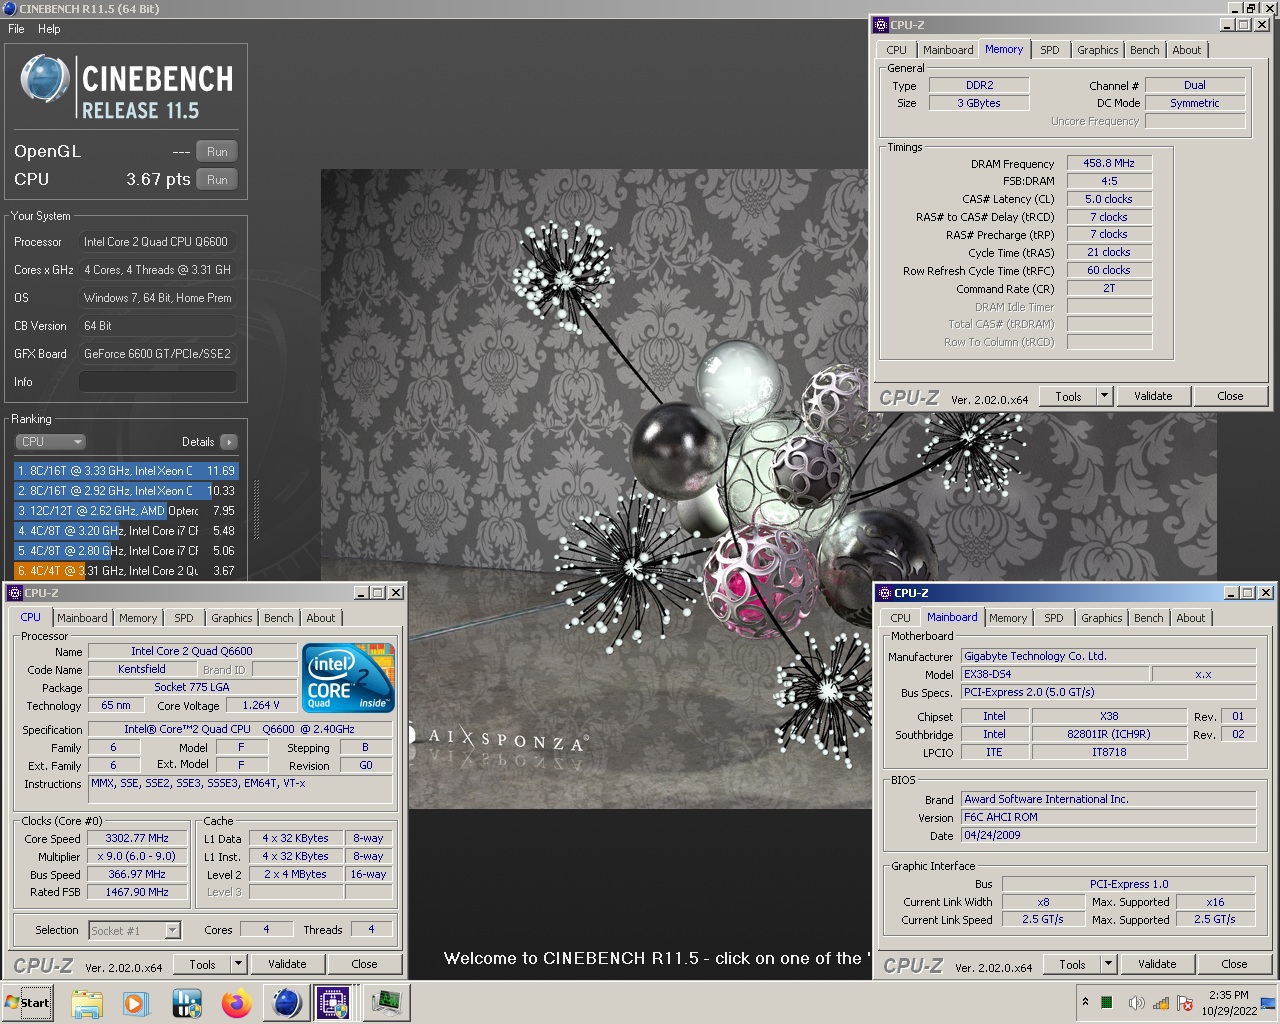Click the taskbar clock
Screen dimensions: 1280x1024
[x=1228, y=1003]
